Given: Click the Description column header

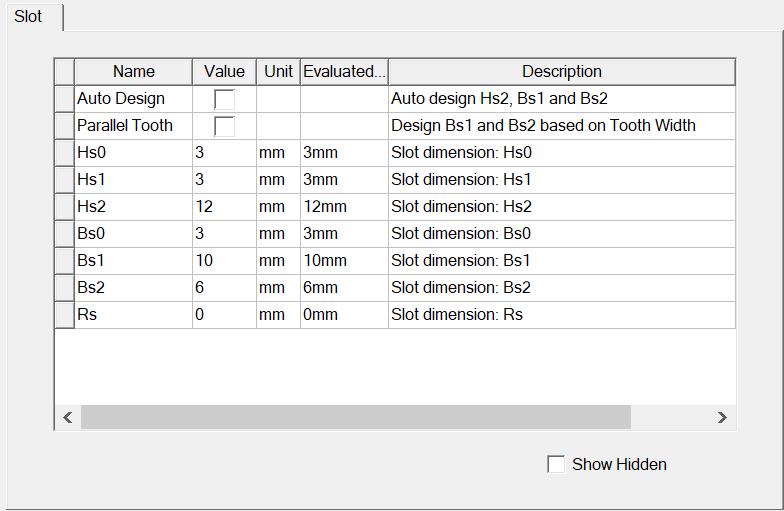Looking at the screenshot, I should 562,72.
